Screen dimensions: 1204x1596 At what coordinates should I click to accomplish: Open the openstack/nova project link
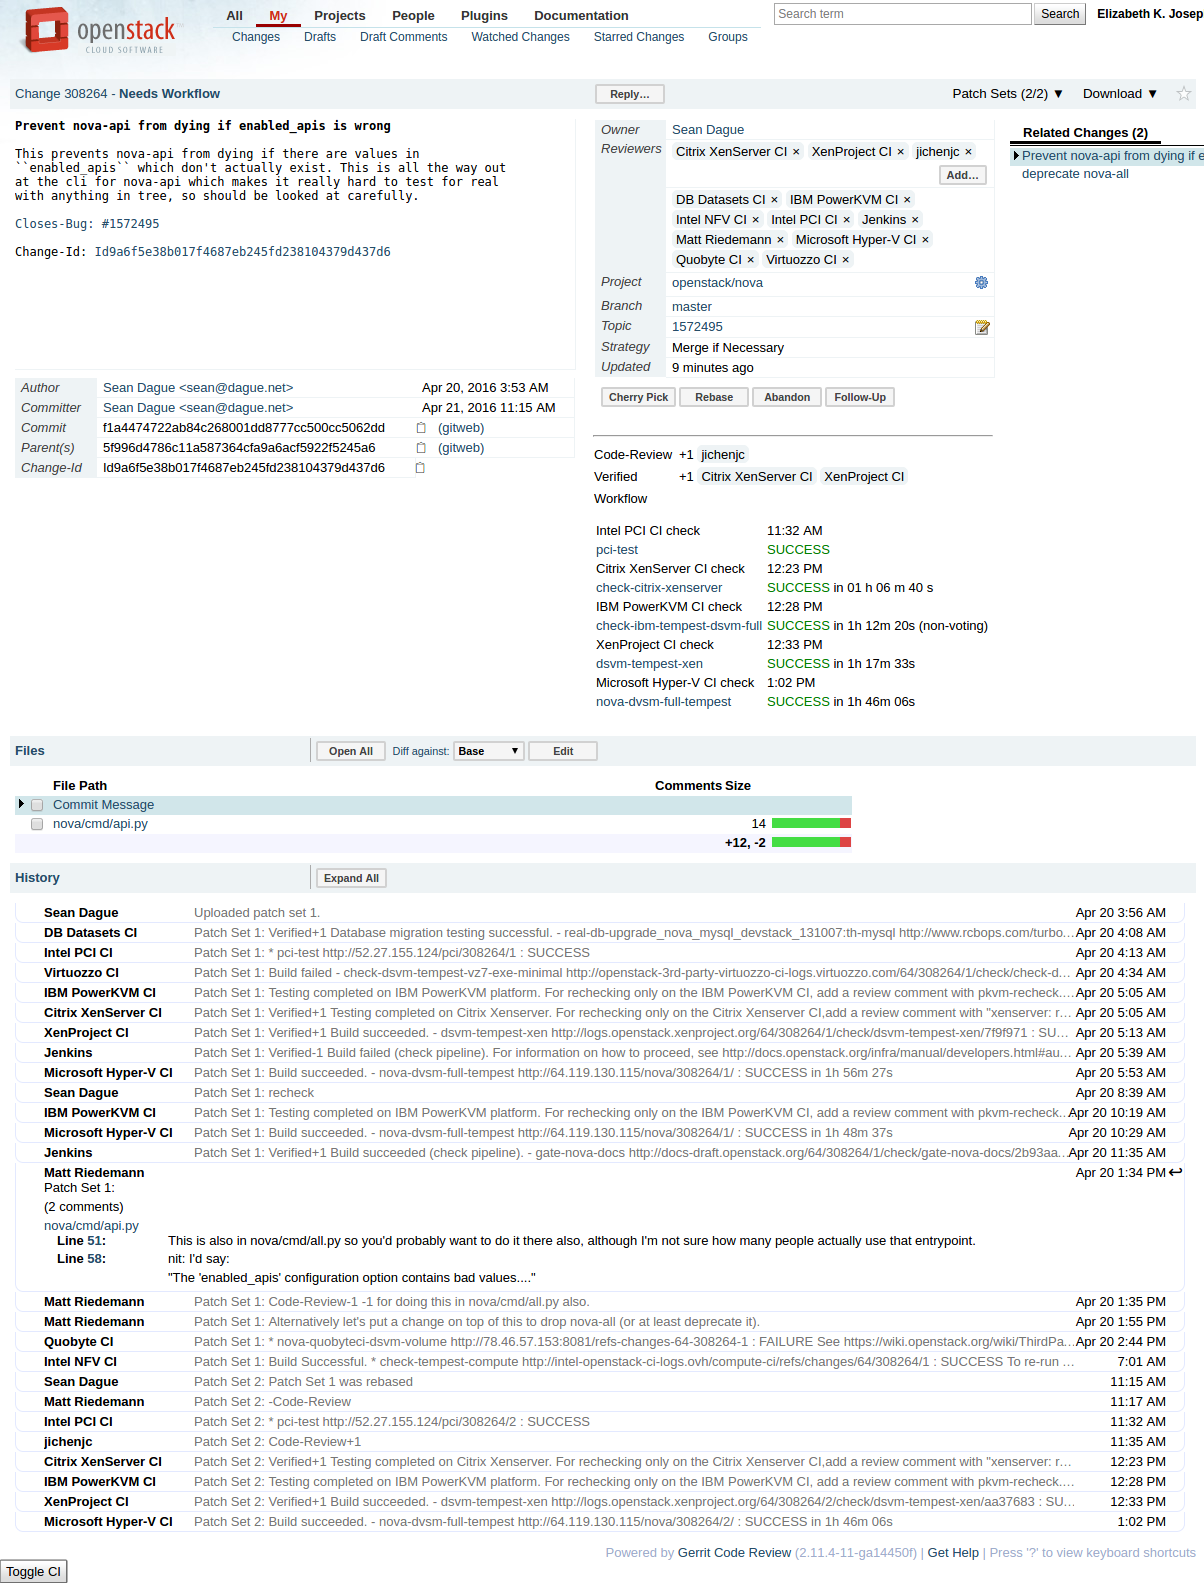point(717,283)
